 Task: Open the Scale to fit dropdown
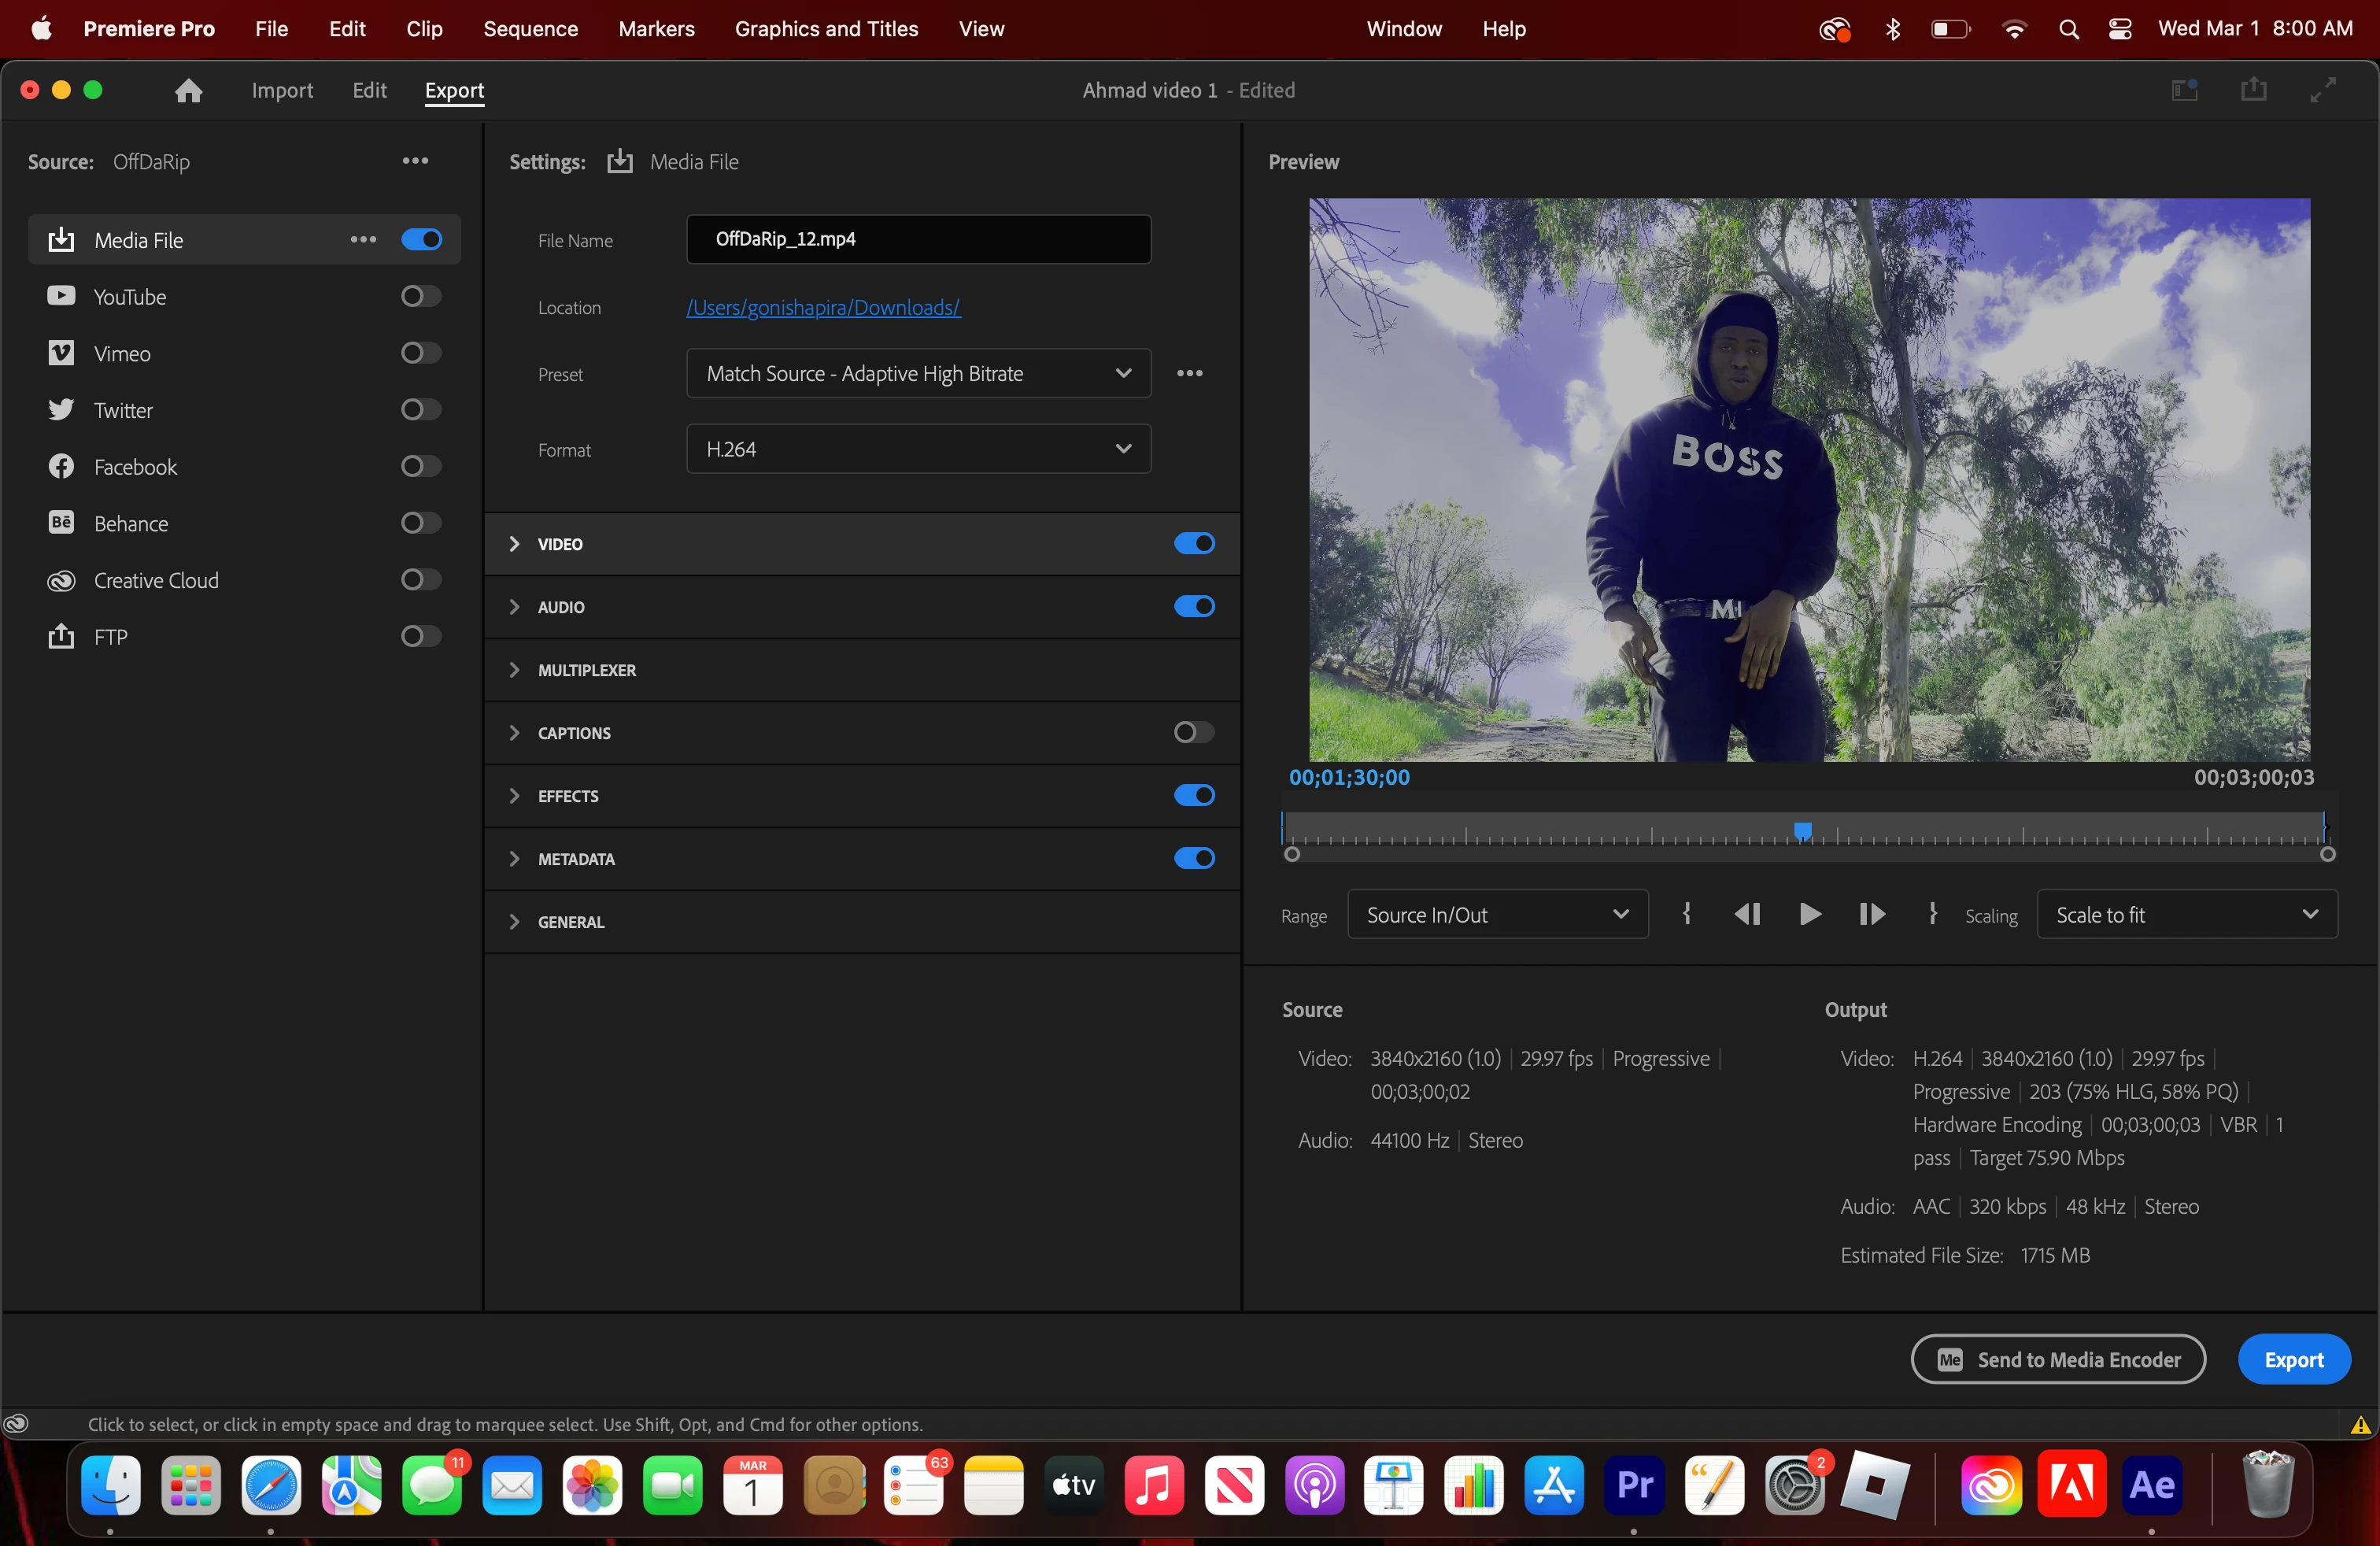click(x=2186, y=915)
